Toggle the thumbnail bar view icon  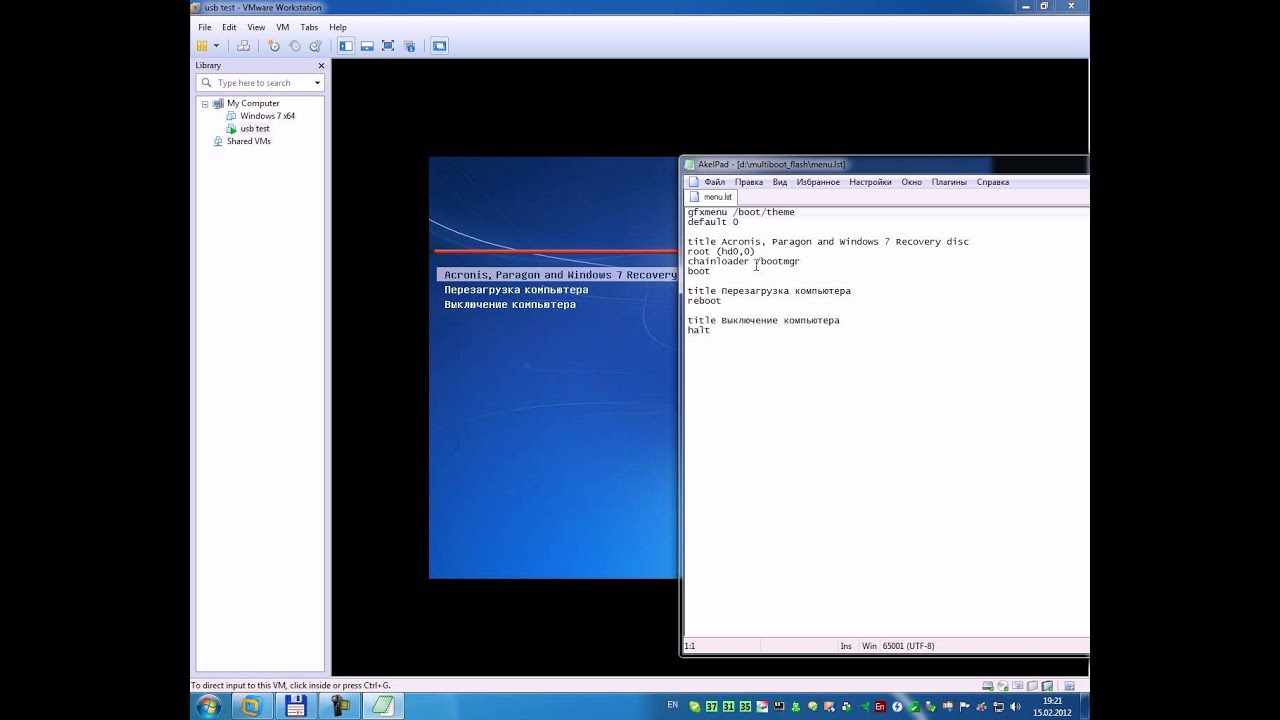click(x=367, y=46)
